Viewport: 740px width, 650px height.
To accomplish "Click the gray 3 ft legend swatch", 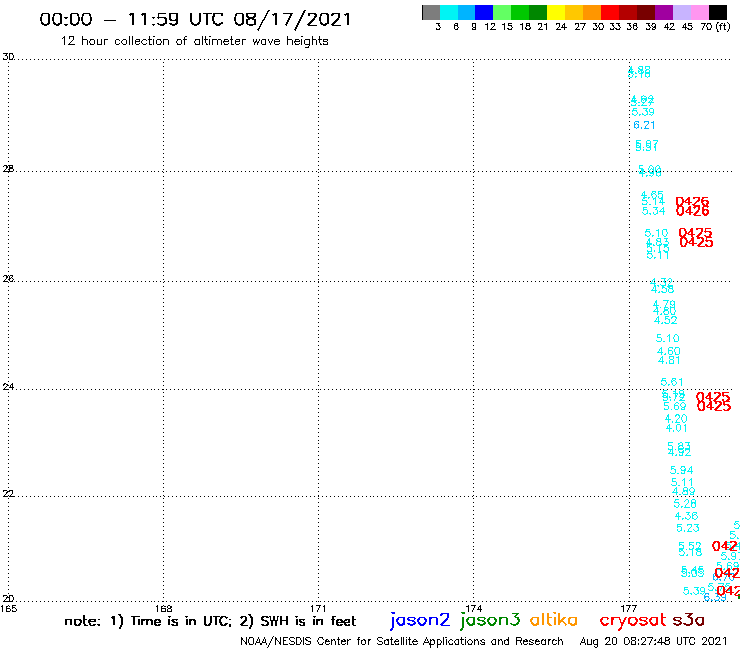I will [431, 12].
